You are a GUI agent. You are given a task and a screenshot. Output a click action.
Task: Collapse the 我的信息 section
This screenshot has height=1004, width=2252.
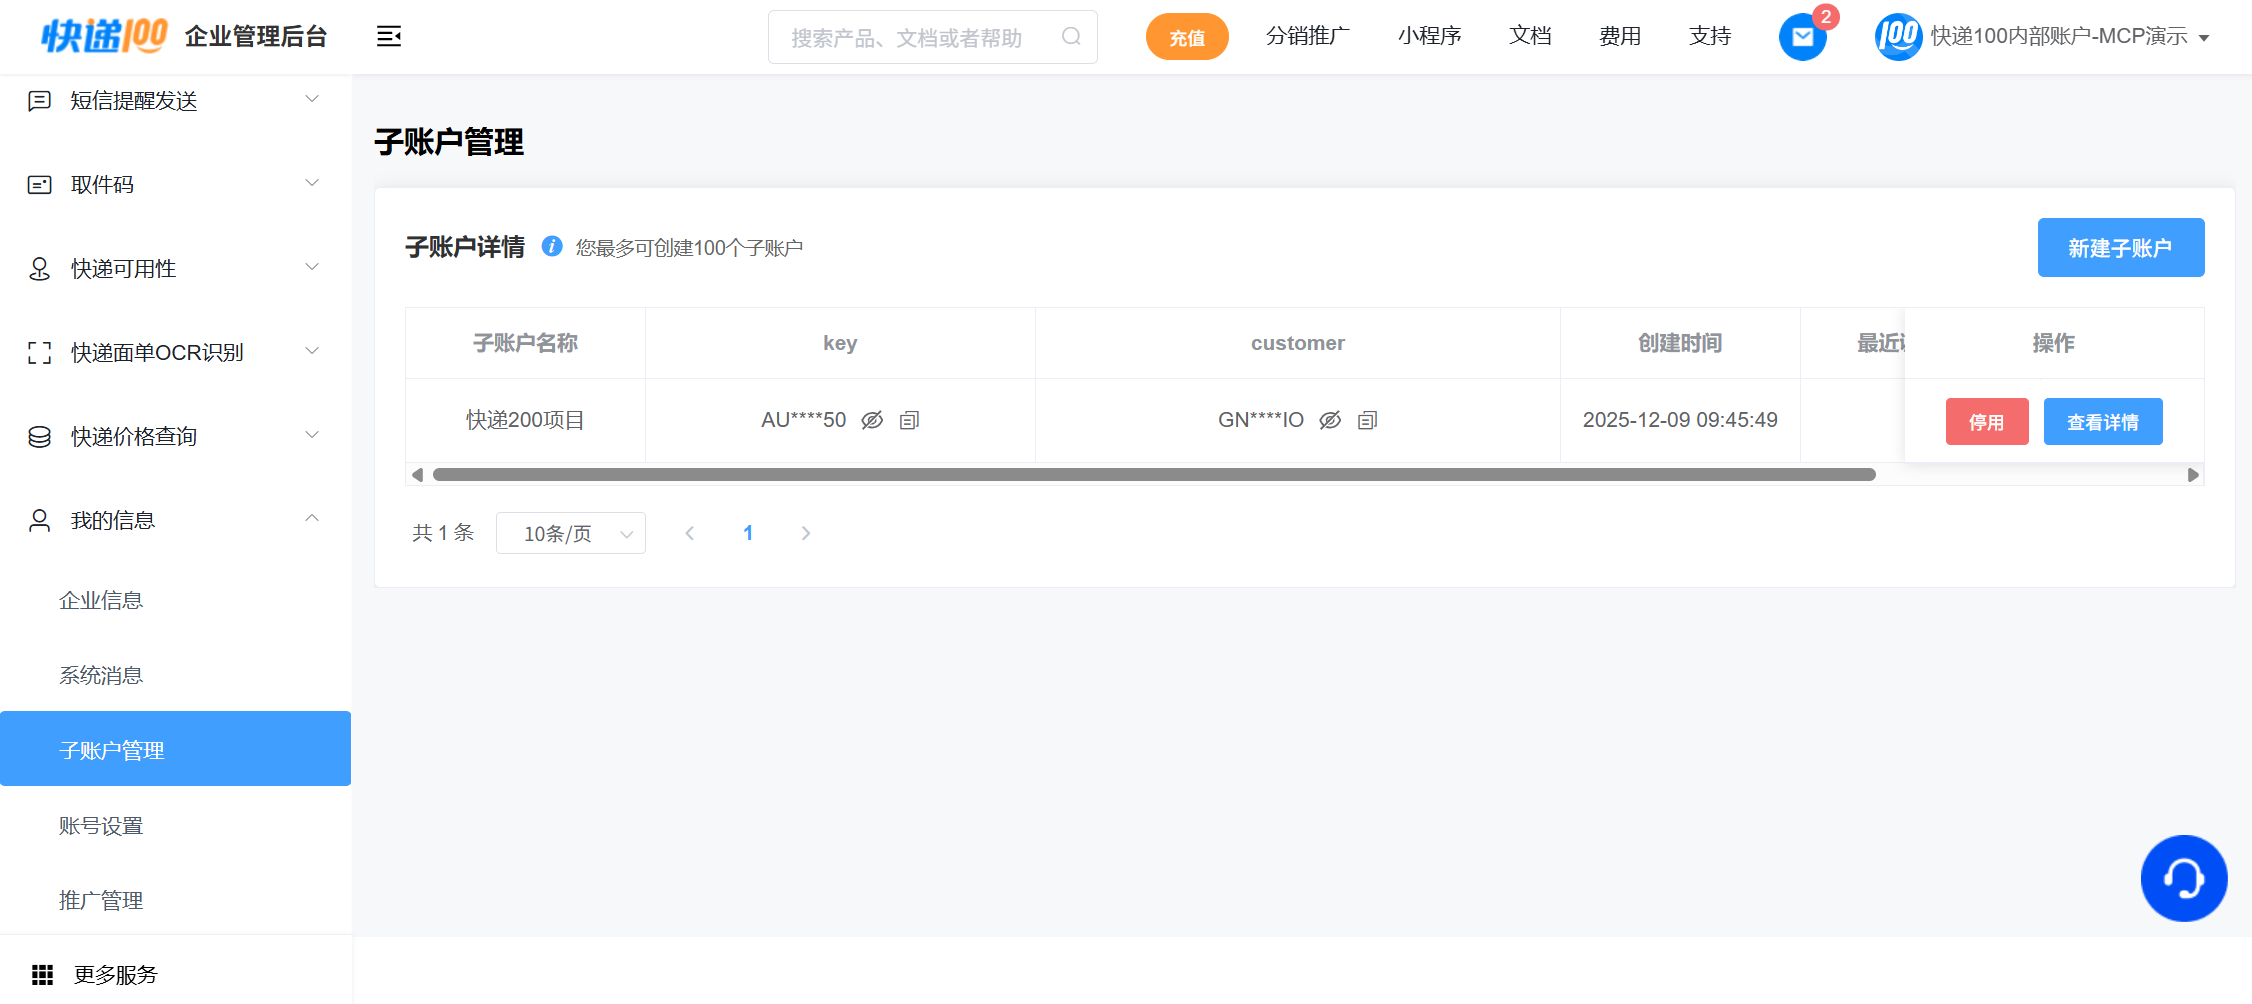point(175,520)
